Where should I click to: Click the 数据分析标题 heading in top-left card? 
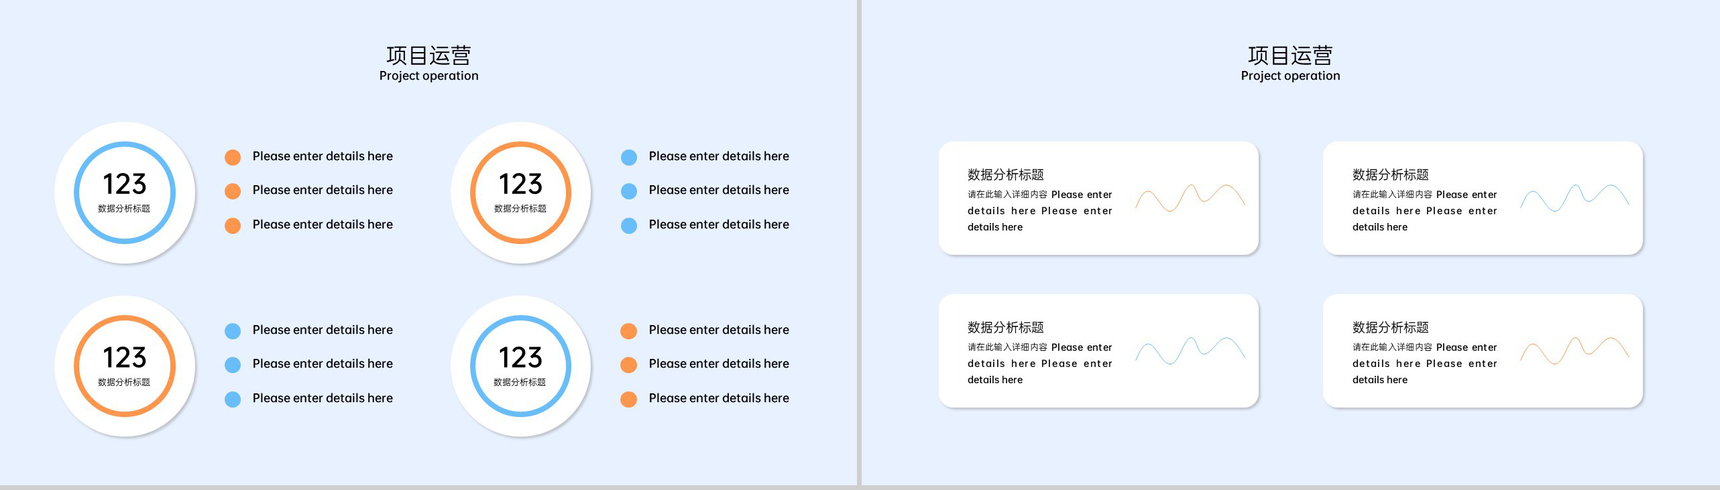[x=1006, y=174]
